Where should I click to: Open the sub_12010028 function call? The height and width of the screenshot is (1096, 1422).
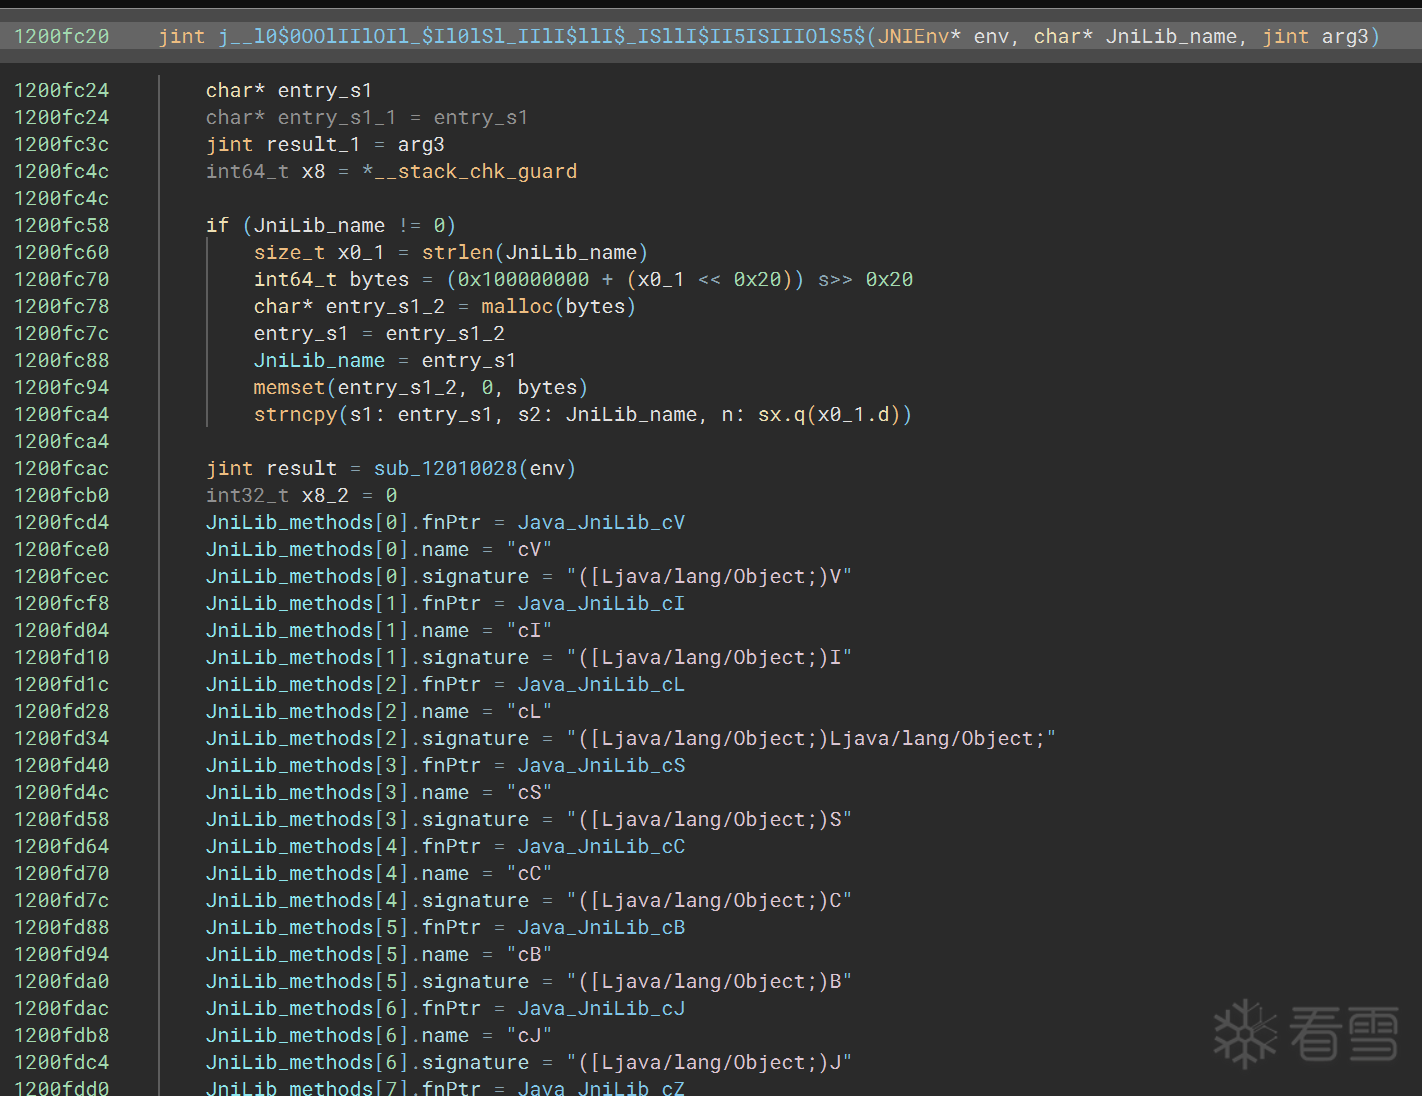click(446, 468)
